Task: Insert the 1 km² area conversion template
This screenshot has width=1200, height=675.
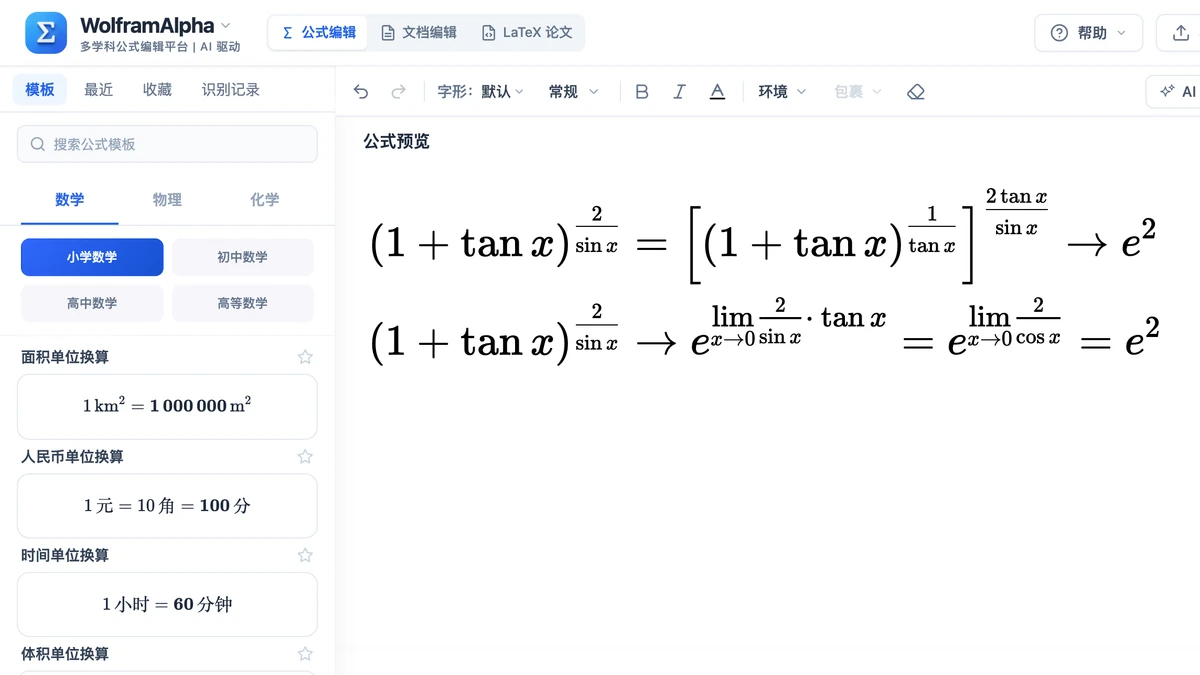Action: pos(167,406)
